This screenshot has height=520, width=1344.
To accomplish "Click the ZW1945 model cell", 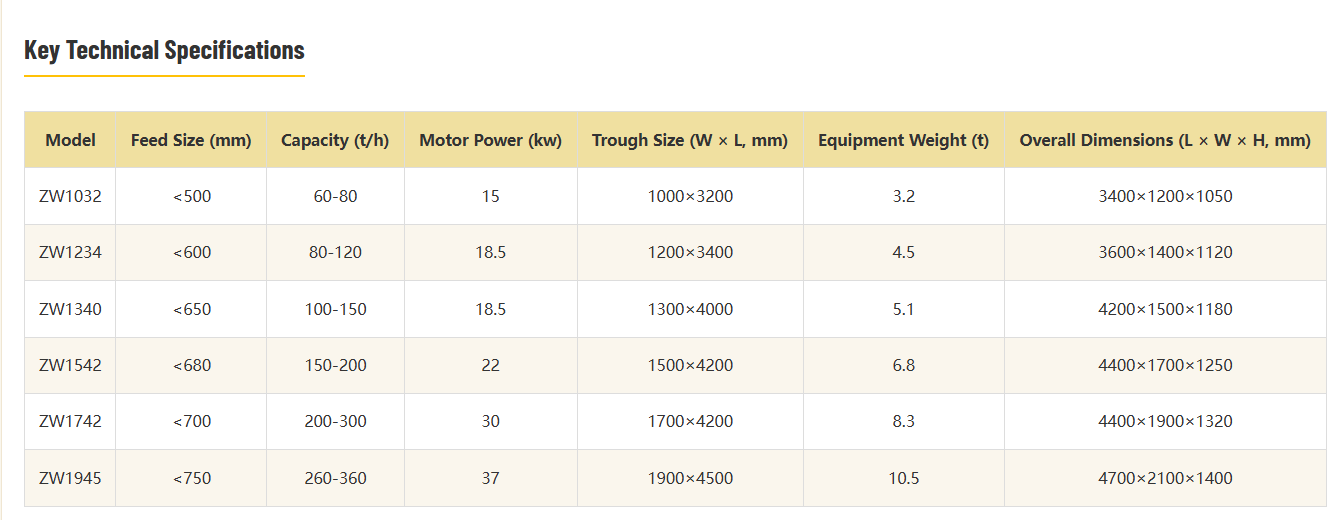I will click(x=70, y=478).
